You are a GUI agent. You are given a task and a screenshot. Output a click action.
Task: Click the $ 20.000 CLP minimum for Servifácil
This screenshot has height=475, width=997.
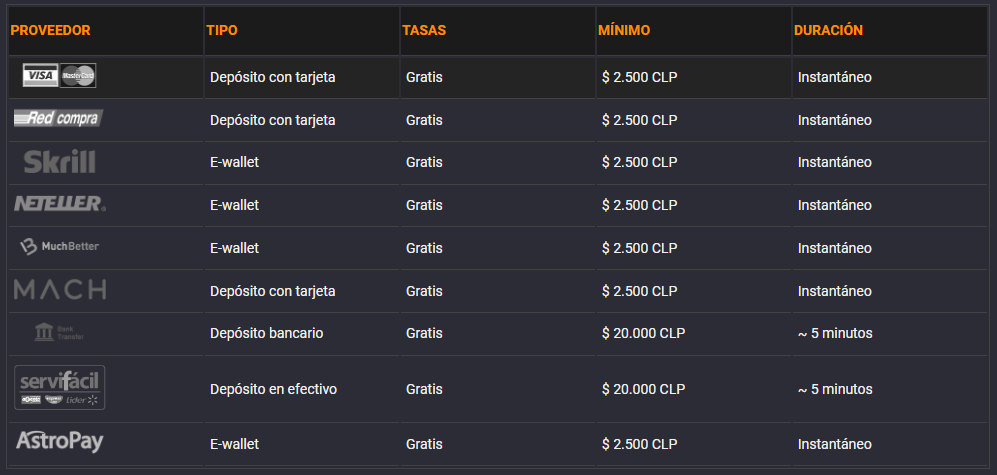click(643, 389)
